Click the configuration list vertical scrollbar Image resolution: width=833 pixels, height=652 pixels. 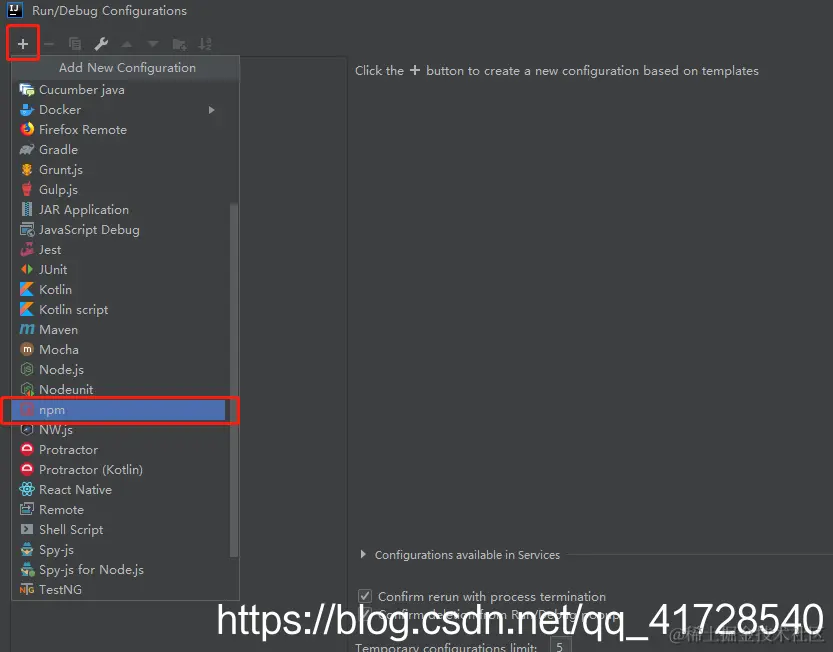(234, 379)
